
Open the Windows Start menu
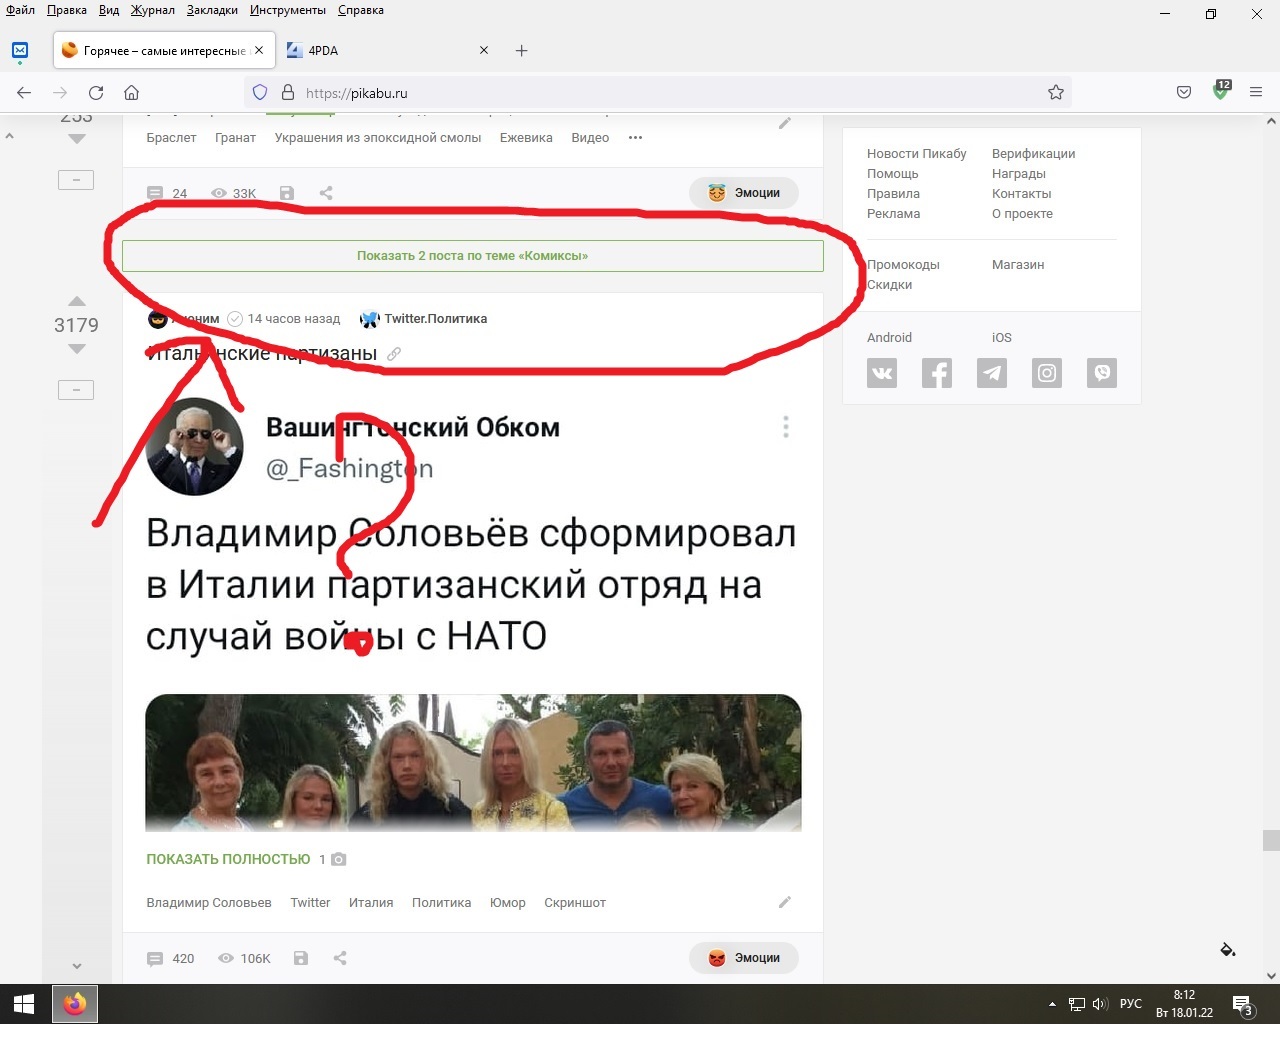point(24,1004)
